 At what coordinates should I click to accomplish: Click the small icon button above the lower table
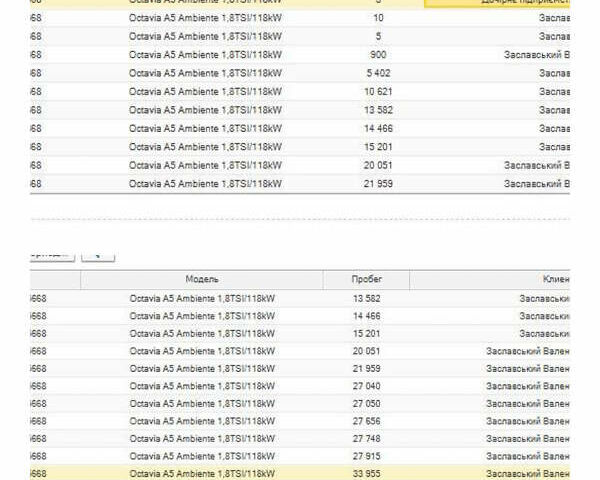[x=98, y=255]
